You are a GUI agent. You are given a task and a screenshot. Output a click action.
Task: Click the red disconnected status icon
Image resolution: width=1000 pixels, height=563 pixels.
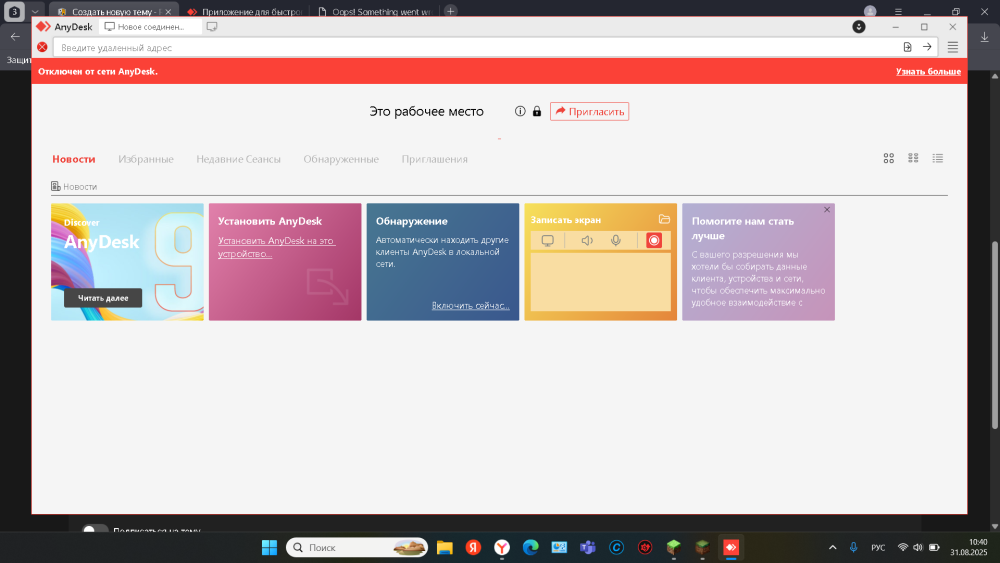(42, 47)
